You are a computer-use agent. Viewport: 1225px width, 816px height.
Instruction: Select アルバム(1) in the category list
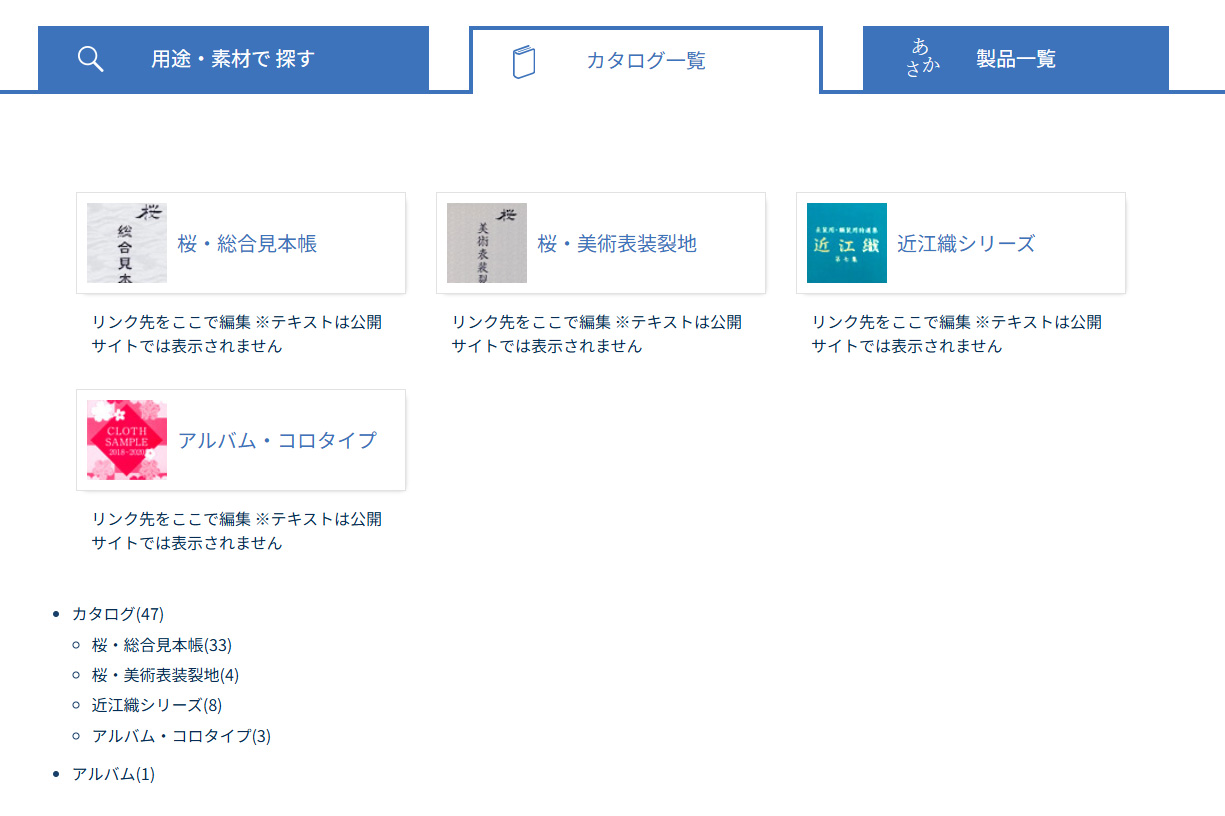pyautogui.click(x=113, y=773)
